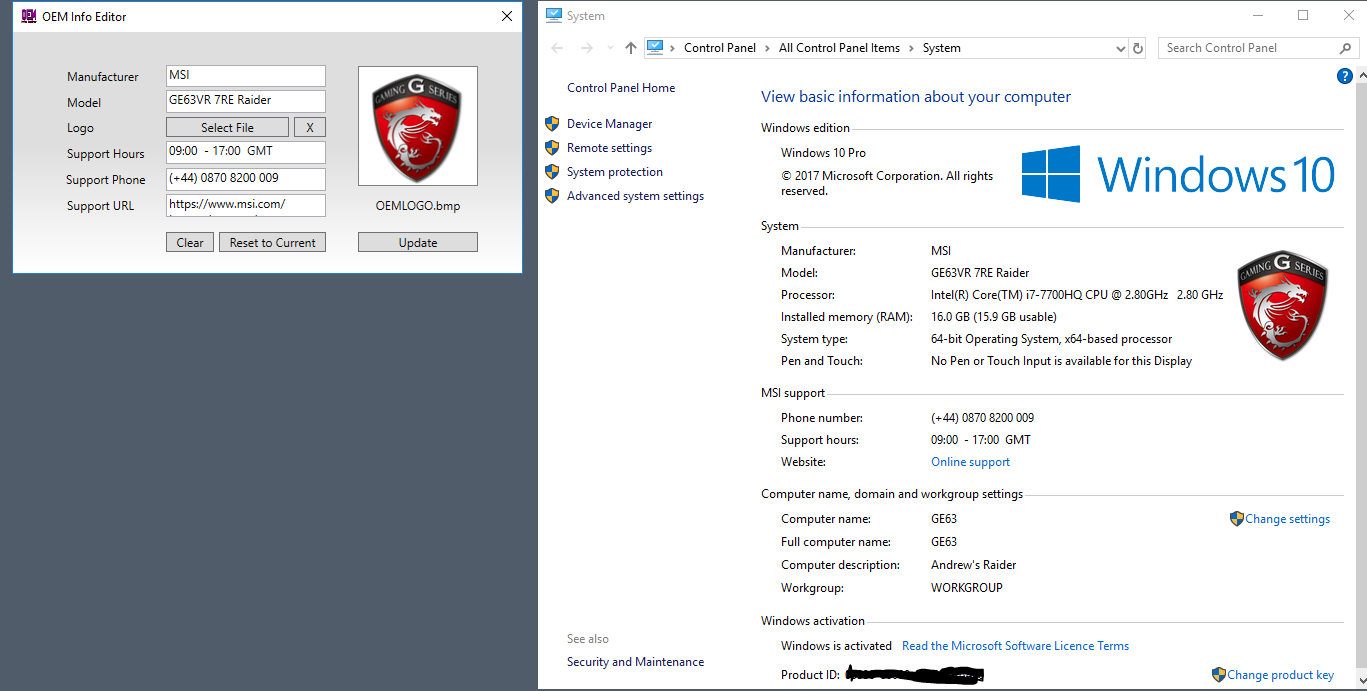Image resolution: width=1367 pixels, height=691 pixels.
Task: Click the address bar computer icon
Action: 655,47
